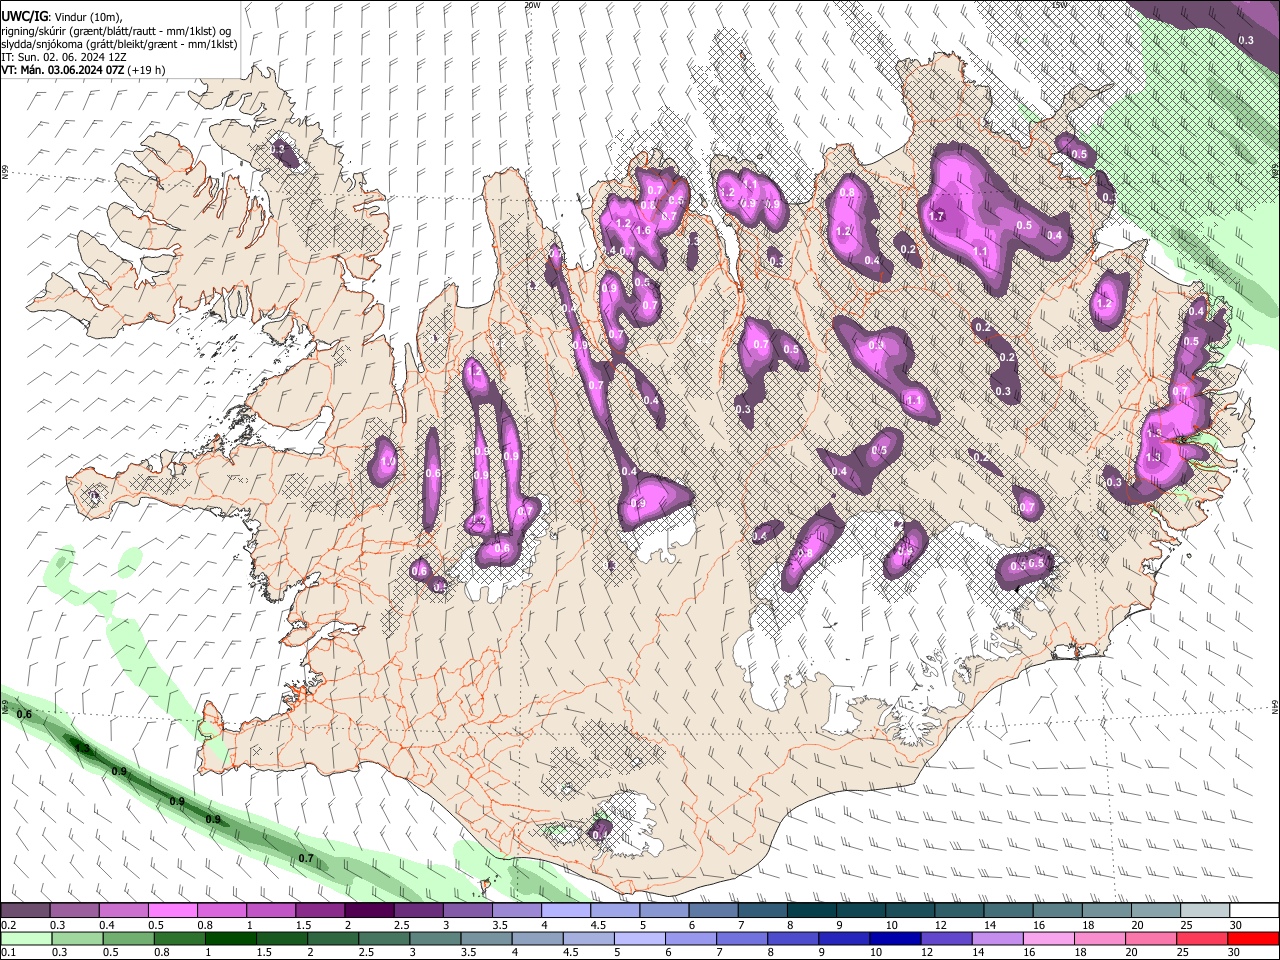This screenshot has height=960, width=1280.
Task: Click the initialization time 'IT: Sun. 02. 06. 2024 12Z'
Action: tap(64, 57)
